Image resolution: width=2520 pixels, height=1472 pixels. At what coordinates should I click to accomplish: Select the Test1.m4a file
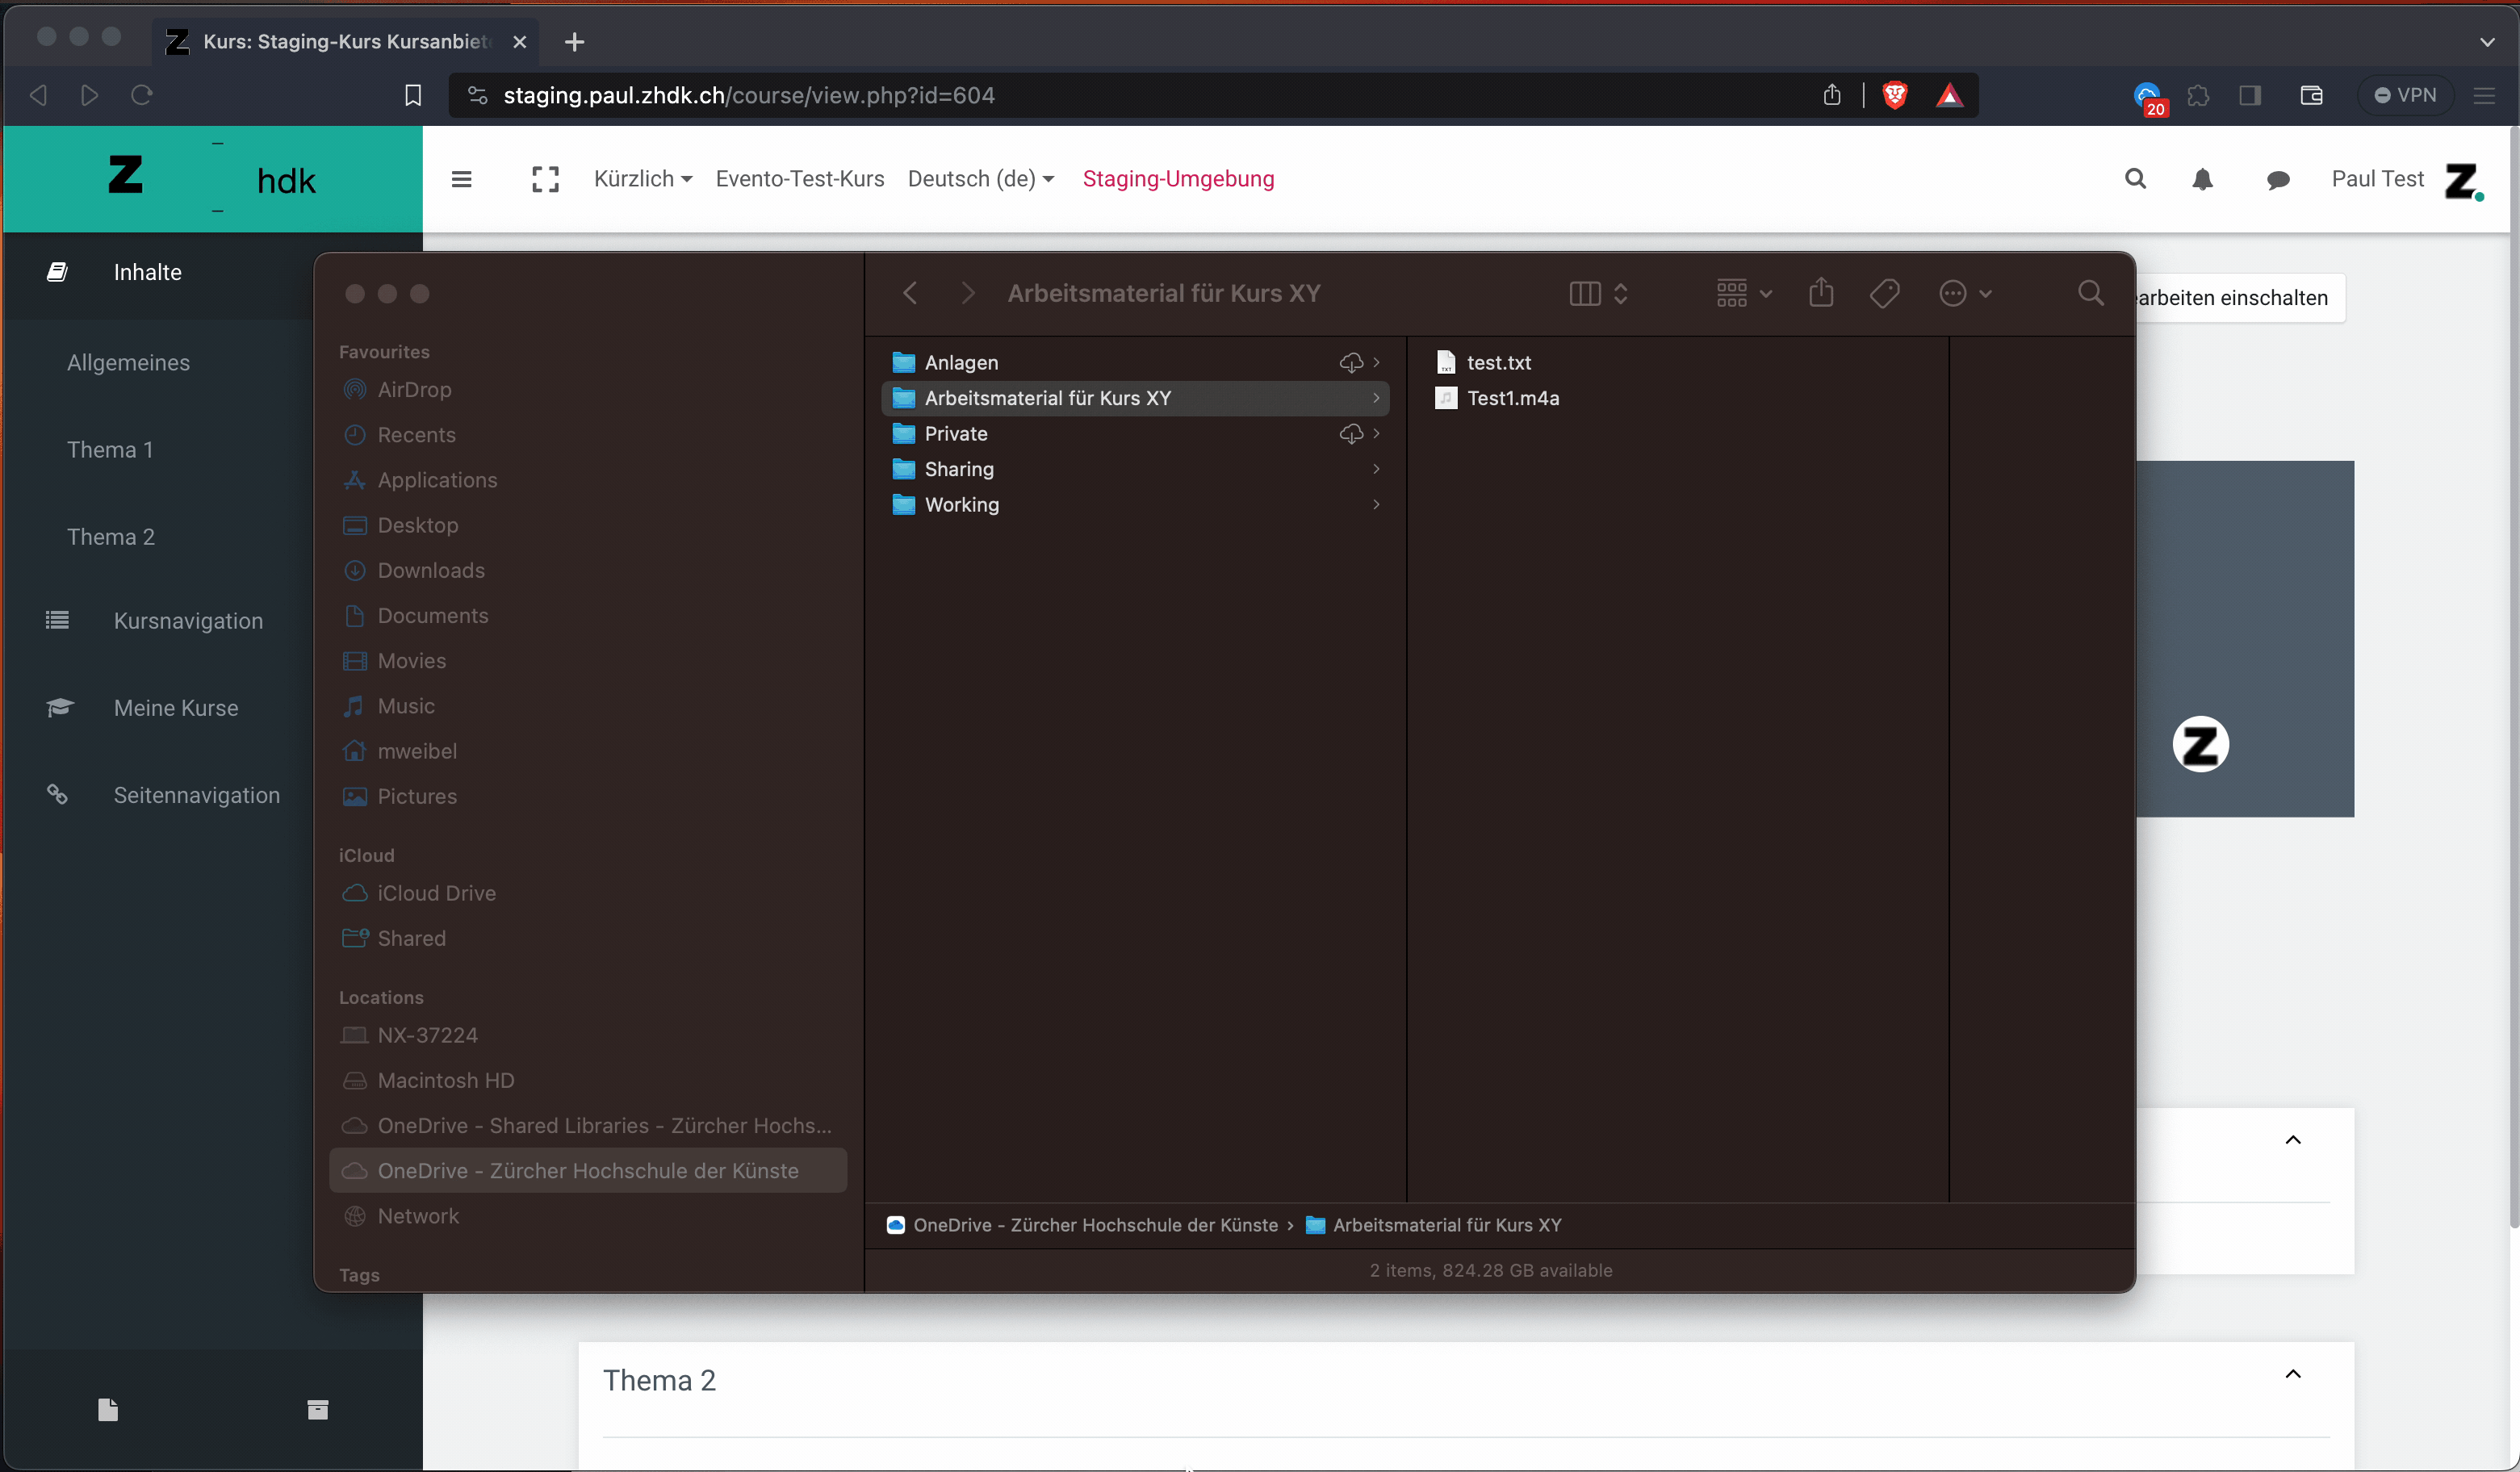click(x=1512, y=398)
